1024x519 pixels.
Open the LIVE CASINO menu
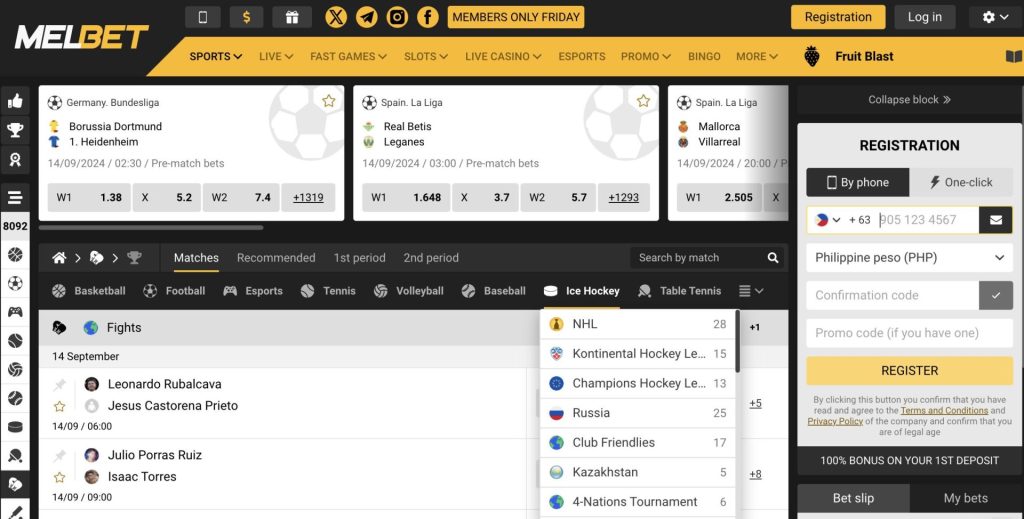point(503,57)
